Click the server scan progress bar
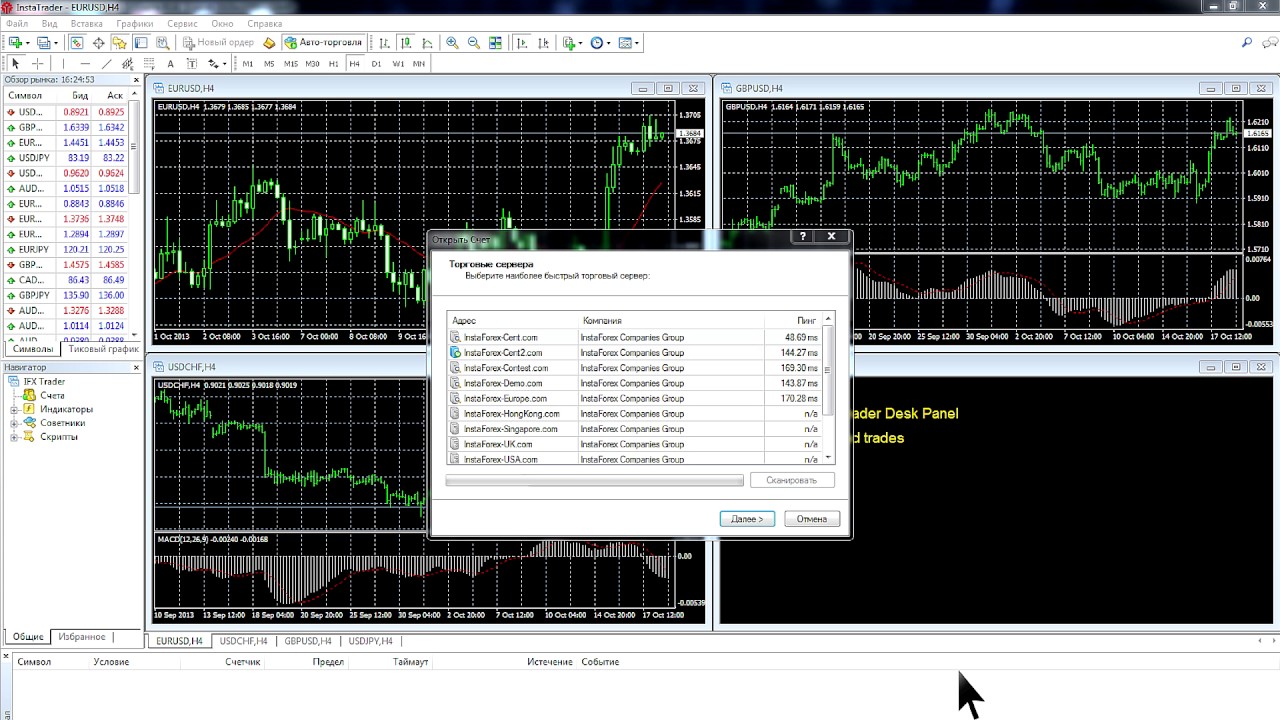The height and width of the screenshot is (720, 1280). click(594, 481)
